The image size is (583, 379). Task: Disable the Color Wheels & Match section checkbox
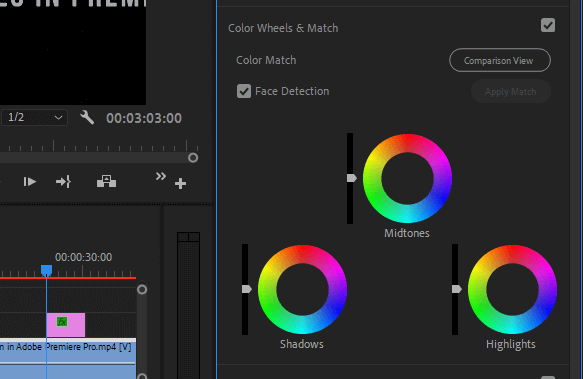(x=548, y=25)
